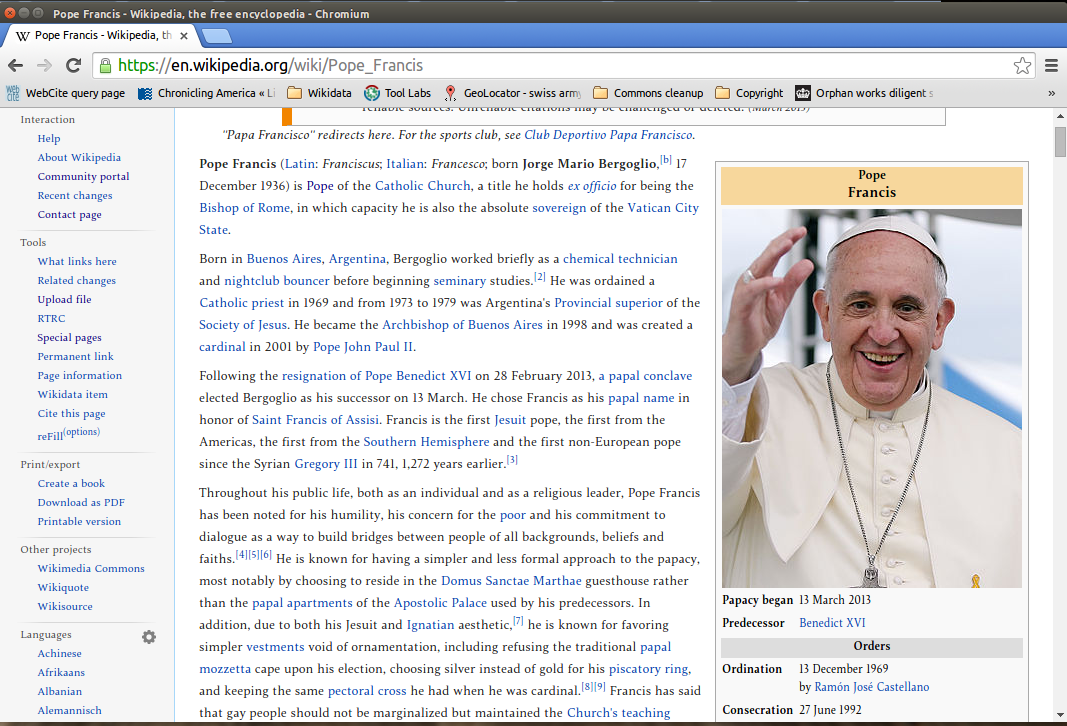Show more bookmarks with the chevron

pyautogui.click(x=1051, y=93)
